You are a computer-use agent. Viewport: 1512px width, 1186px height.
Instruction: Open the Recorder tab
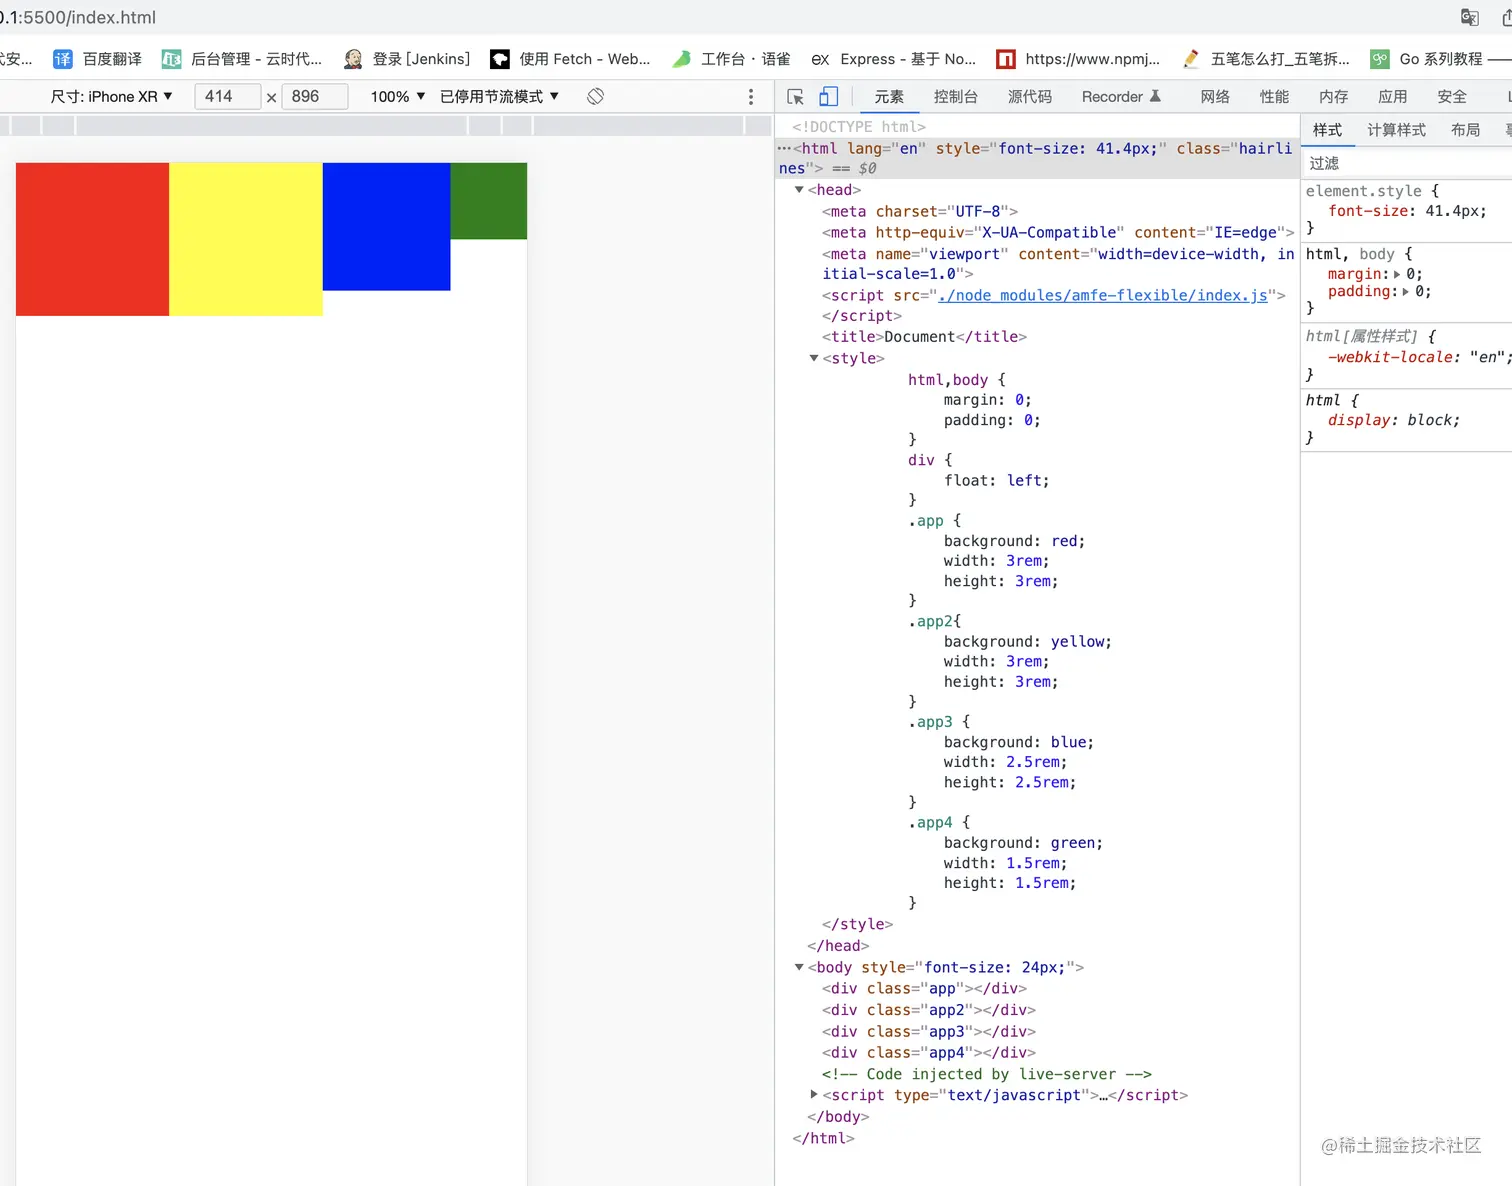tap(1121, 97)
